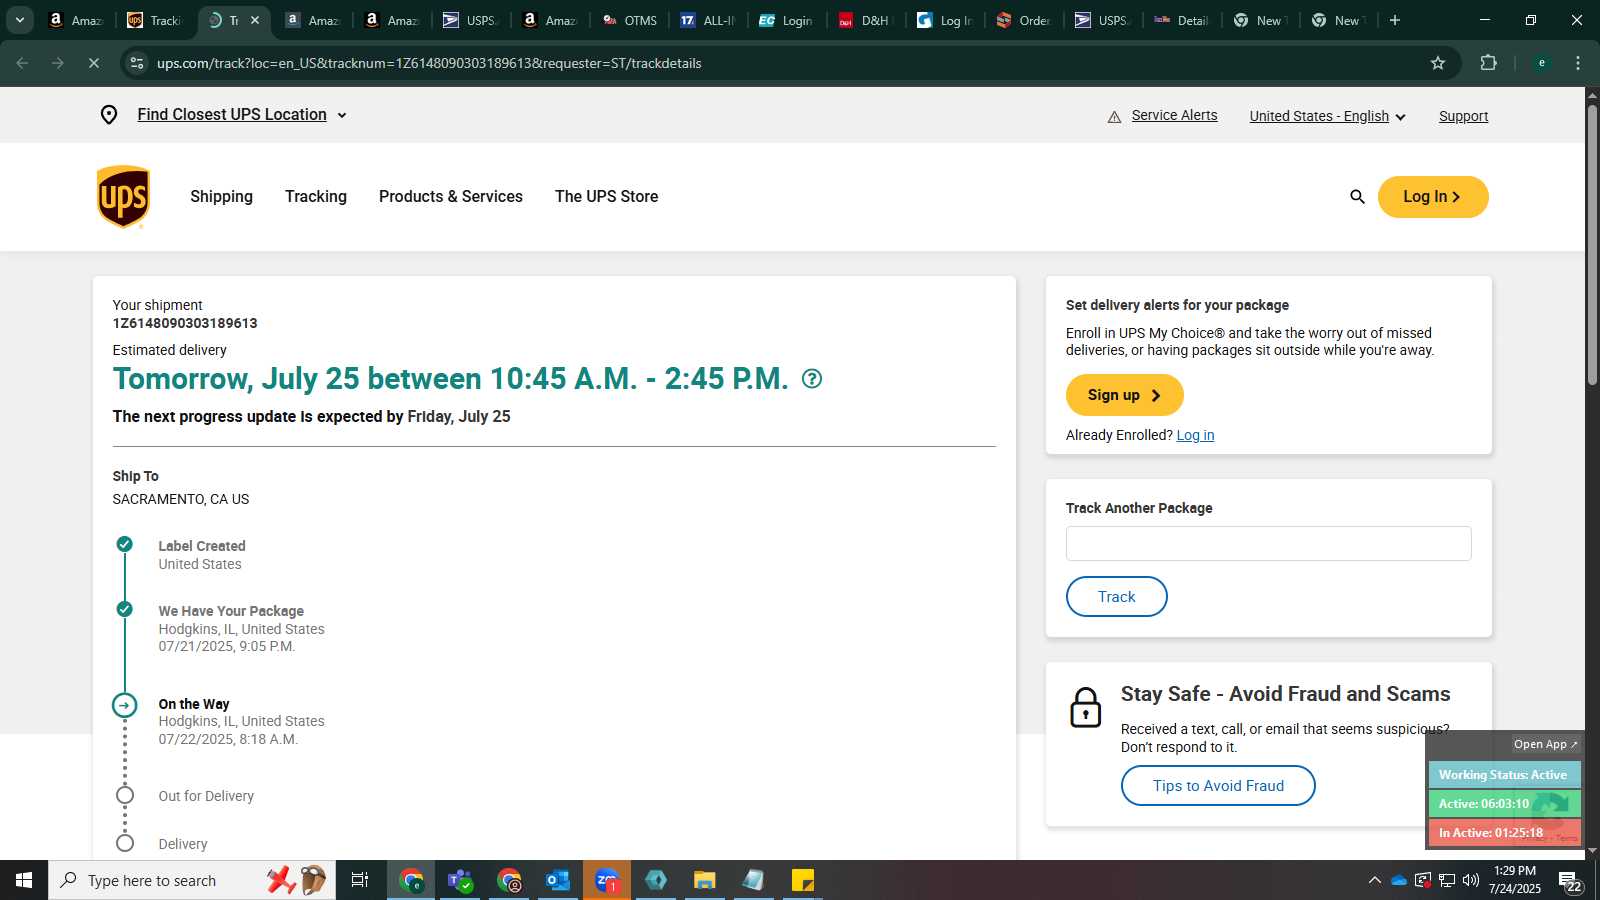1600x900 pixels.
Task: Click the OneDrive cloud tray icon
Action: 1399,880
